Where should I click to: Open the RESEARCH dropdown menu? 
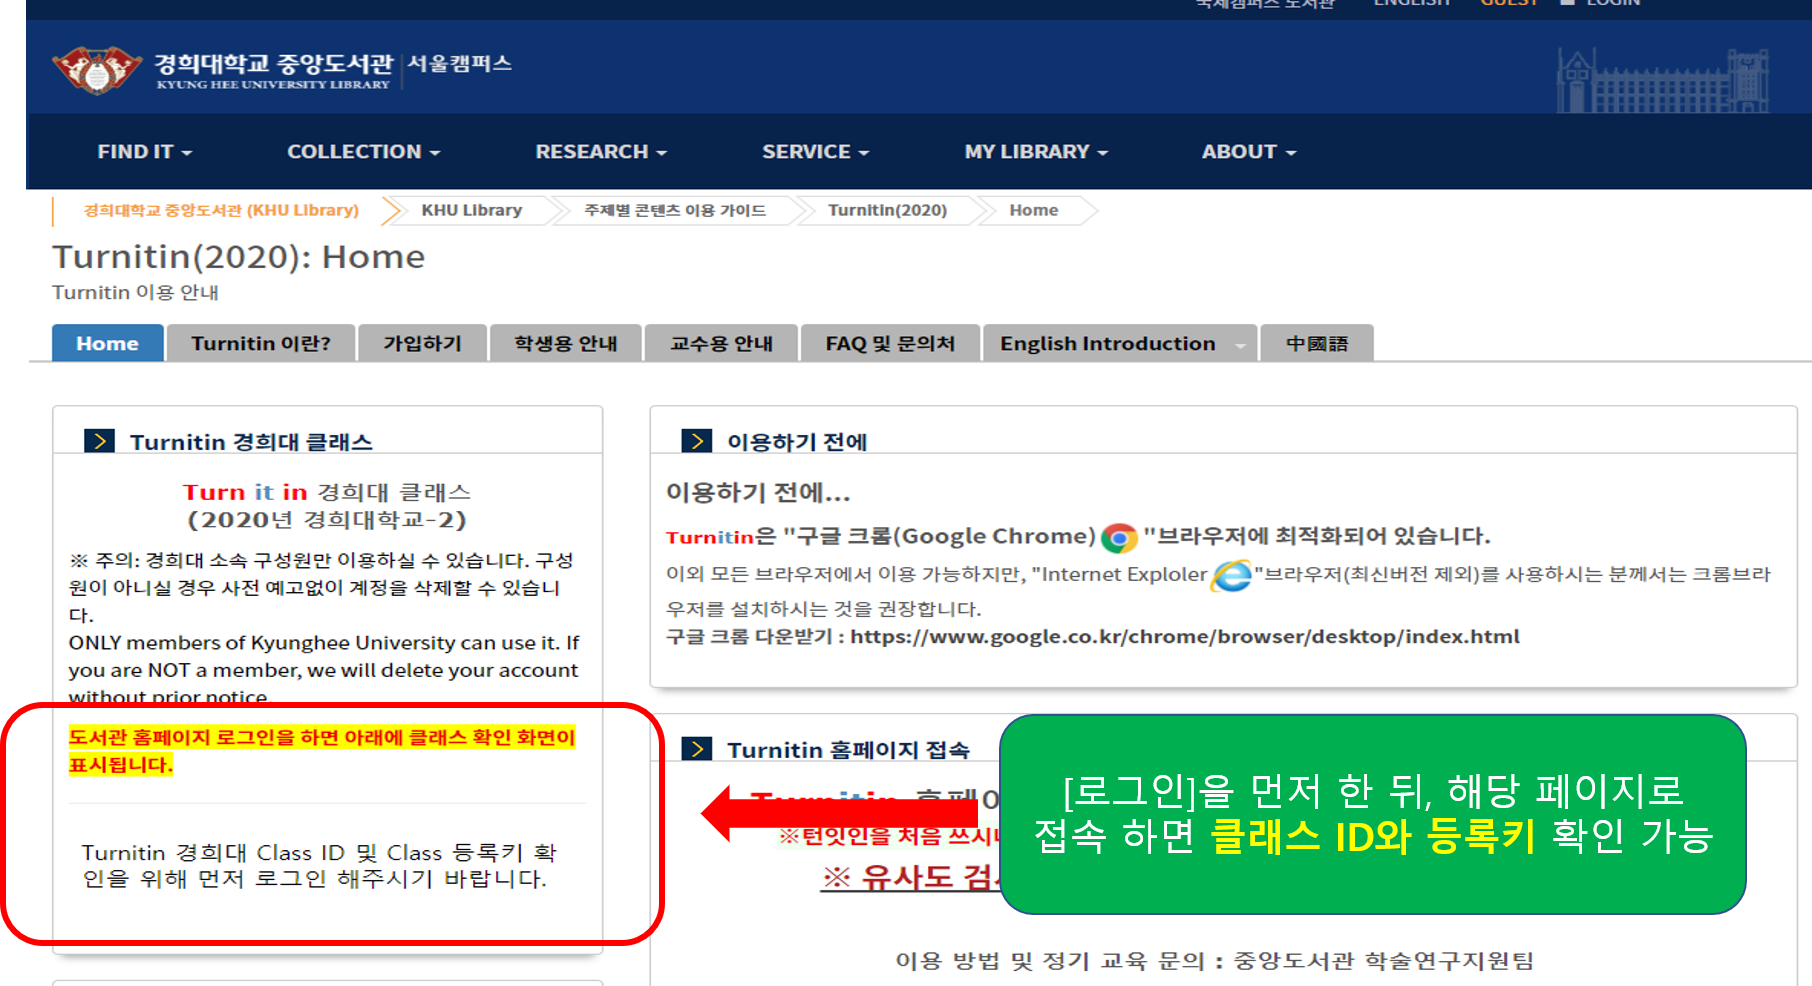(600, 152)
